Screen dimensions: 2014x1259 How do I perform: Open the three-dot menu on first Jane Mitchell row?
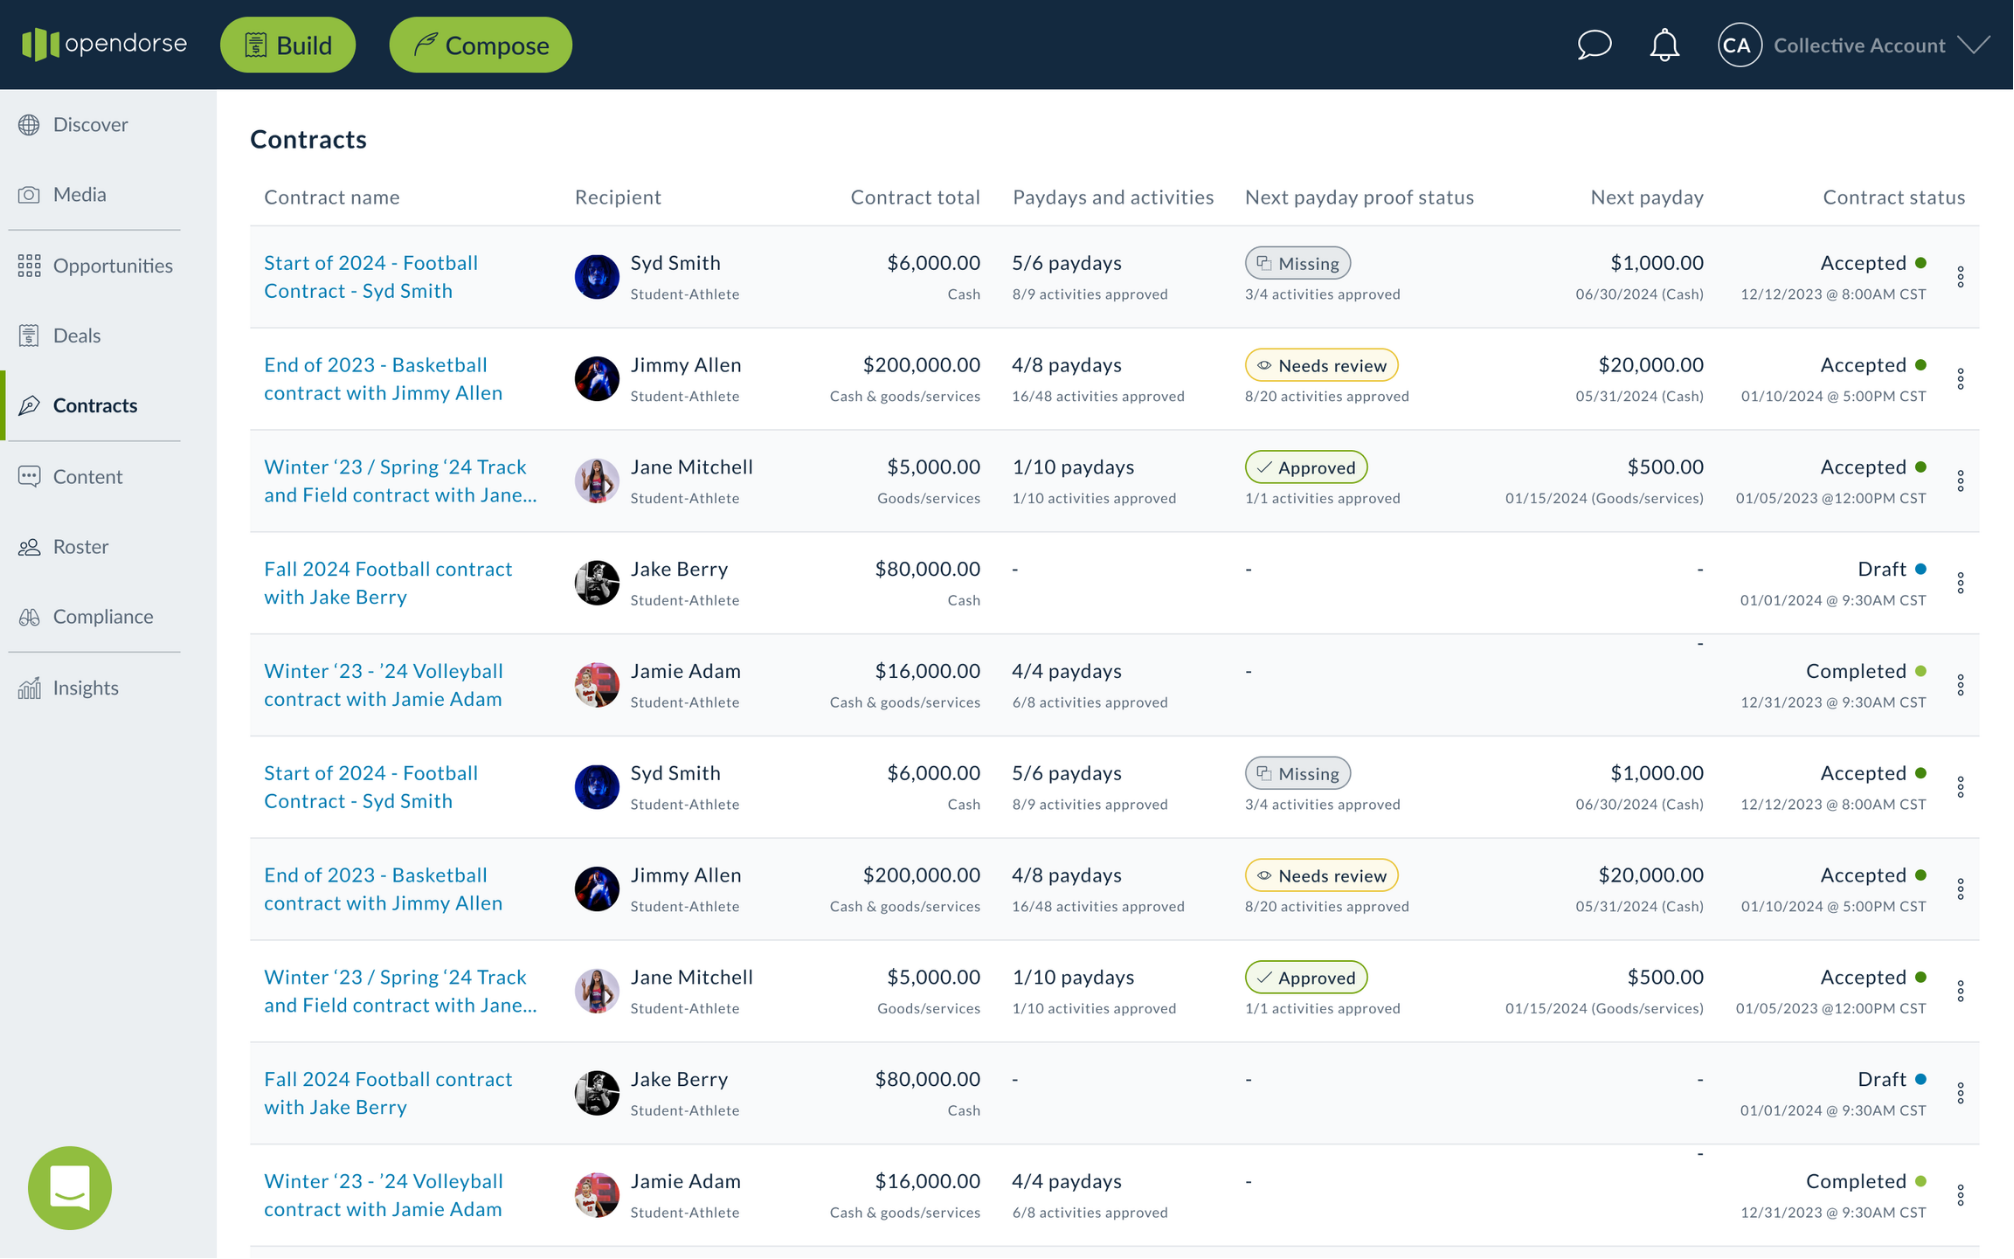click(1961, 481)
